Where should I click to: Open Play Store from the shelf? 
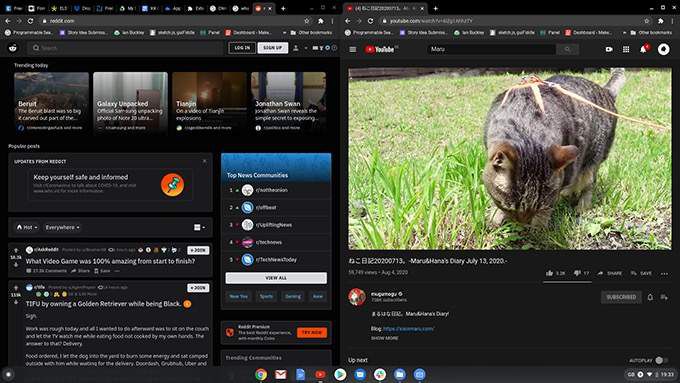340,374
